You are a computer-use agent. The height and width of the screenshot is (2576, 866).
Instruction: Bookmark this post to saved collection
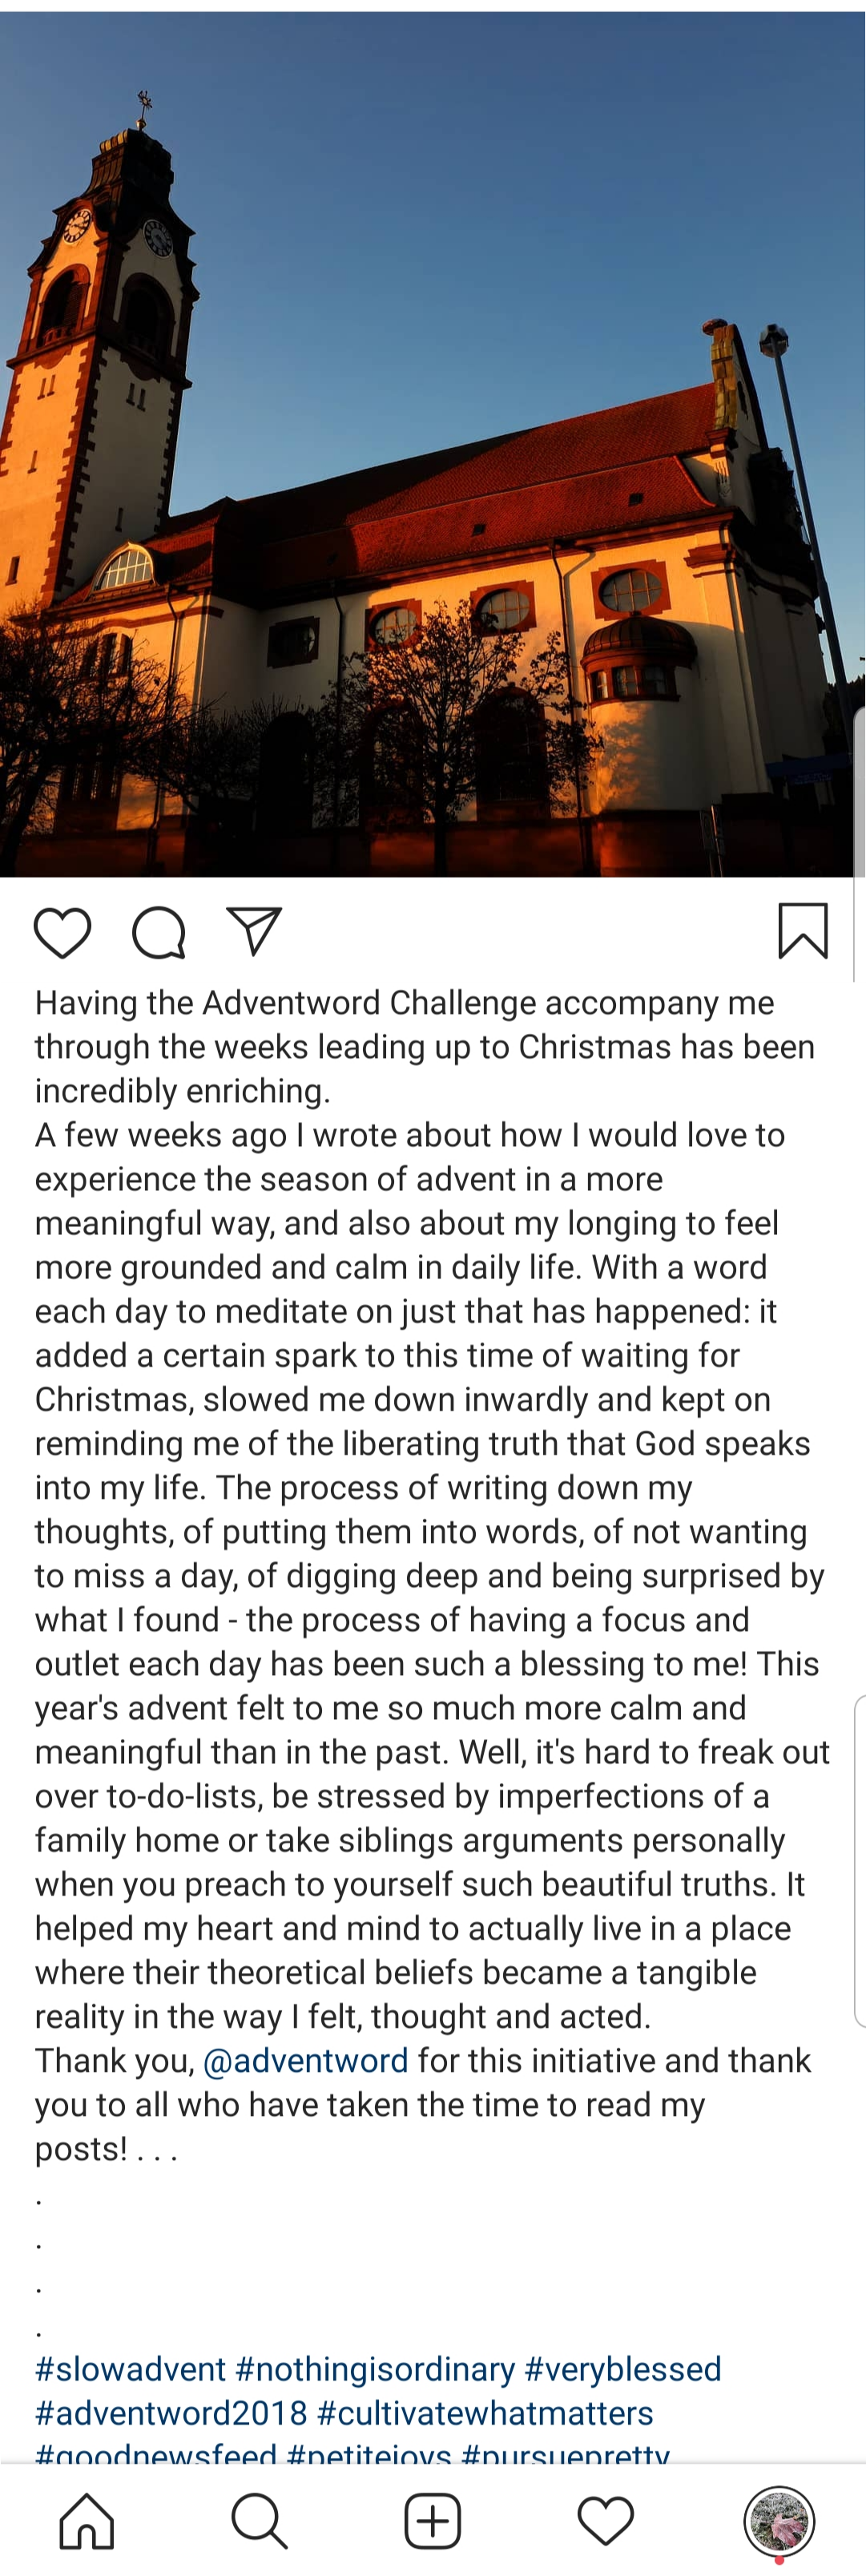coord(803,931)
